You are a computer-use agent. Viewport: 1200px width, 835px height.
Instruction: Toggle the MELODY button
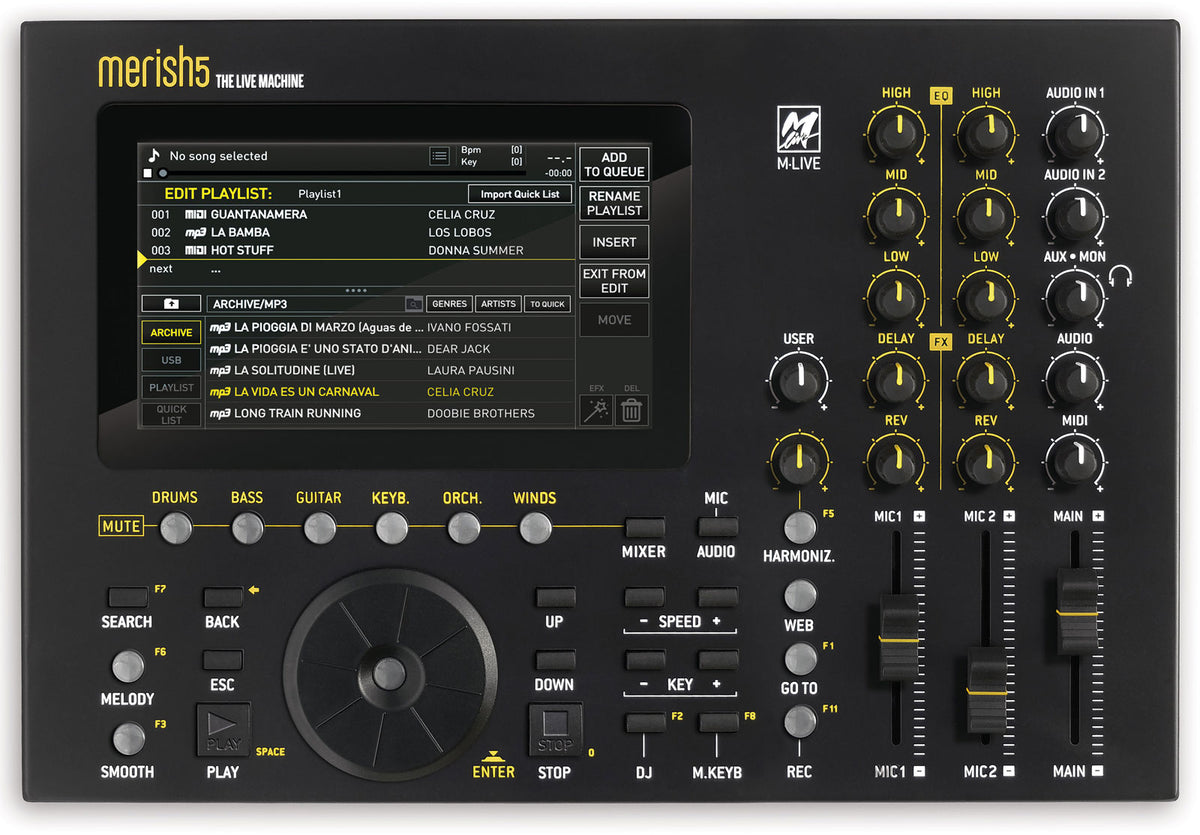pos(128,666)
